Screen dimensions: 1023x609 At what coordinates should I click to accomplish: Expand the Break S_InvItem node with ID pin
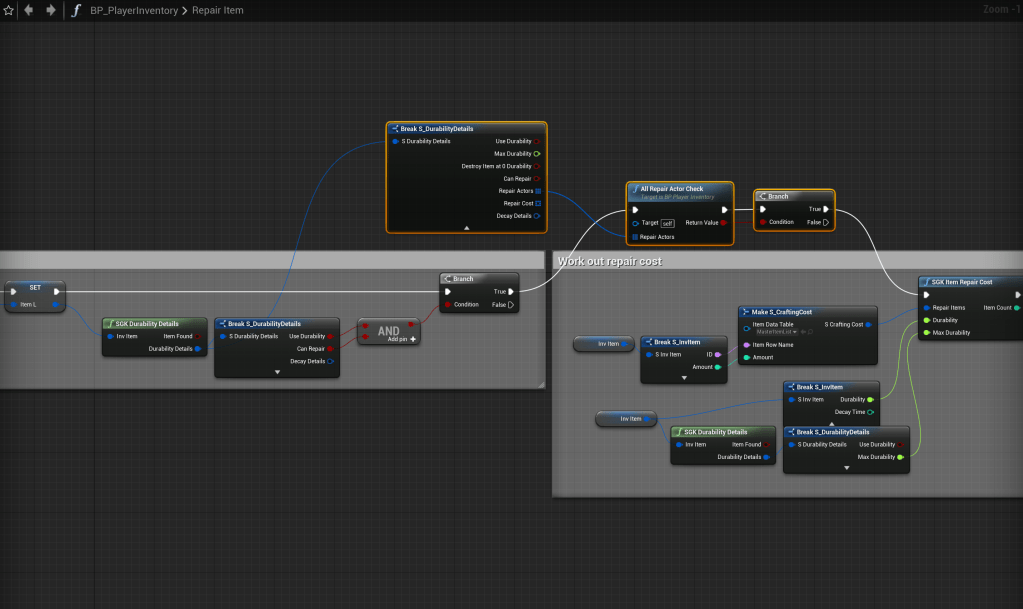pos(684,378)
